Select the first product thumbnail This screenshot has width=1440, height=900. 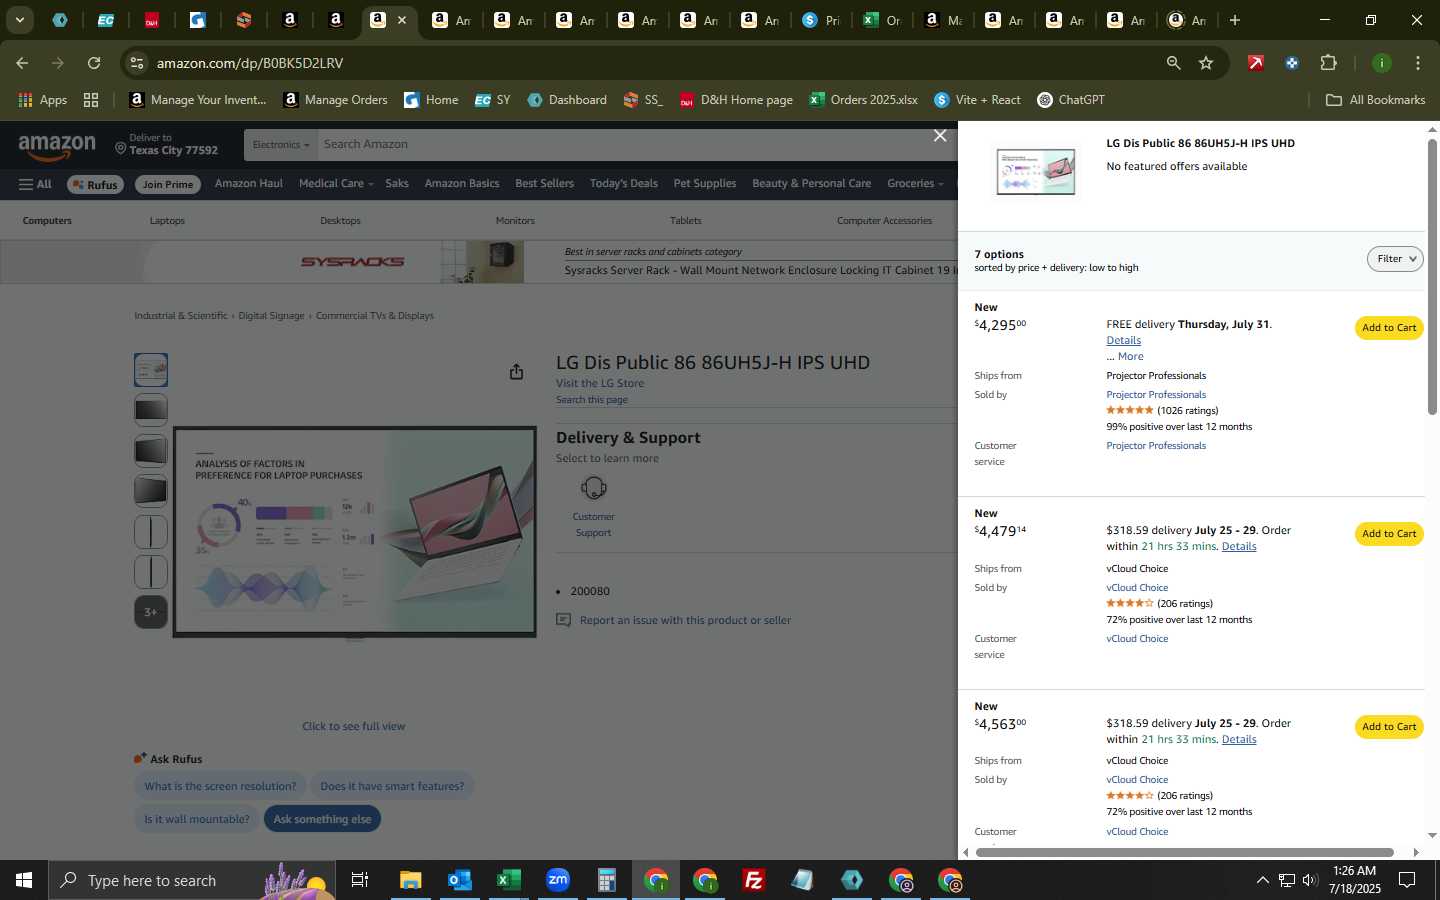pyautogui.click(x=151, y=370)
